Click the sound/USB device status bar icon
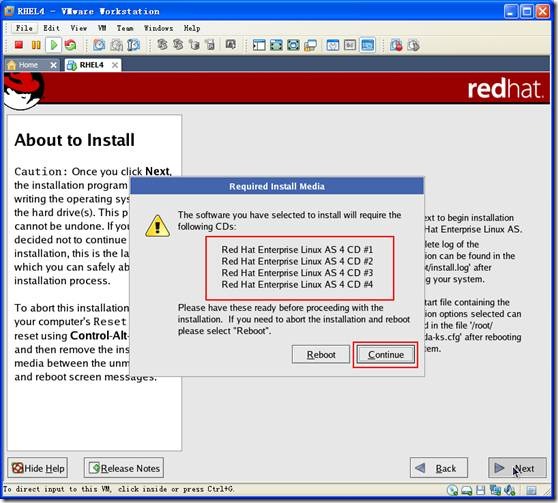 [x=510, y=490]
